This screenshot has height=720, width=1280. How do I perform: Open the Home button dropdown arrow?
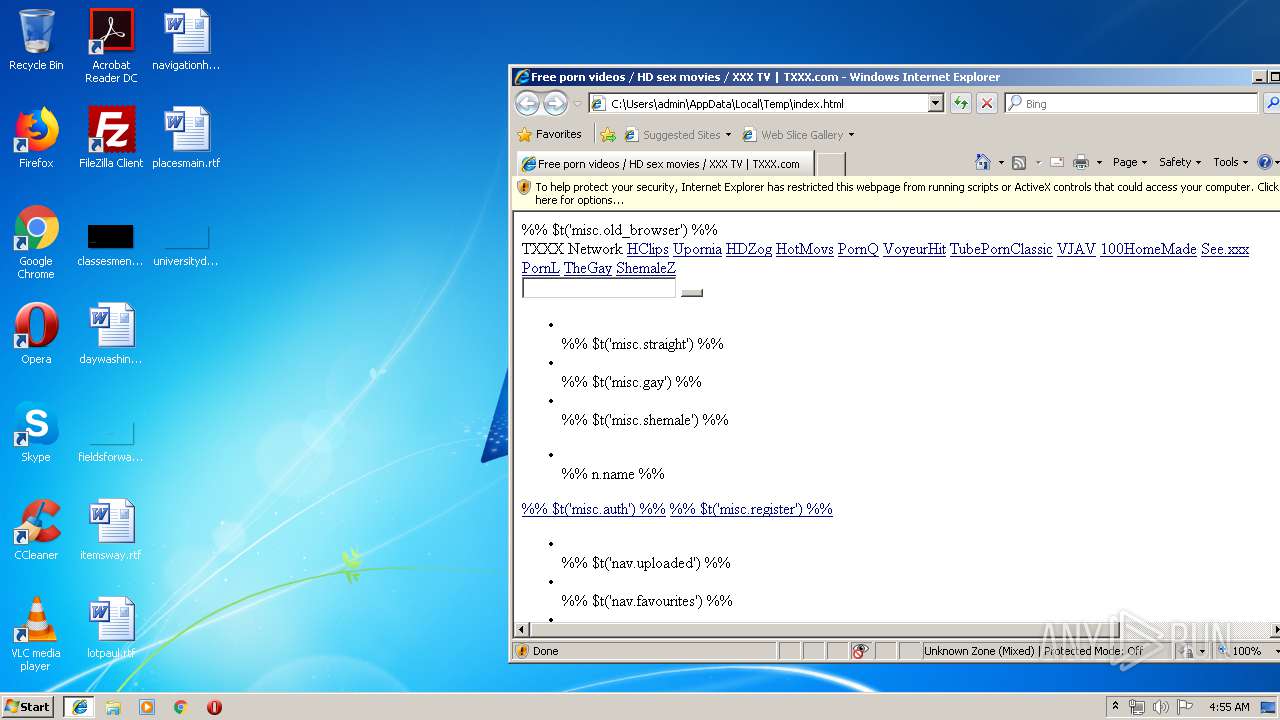coord(1000,162)
